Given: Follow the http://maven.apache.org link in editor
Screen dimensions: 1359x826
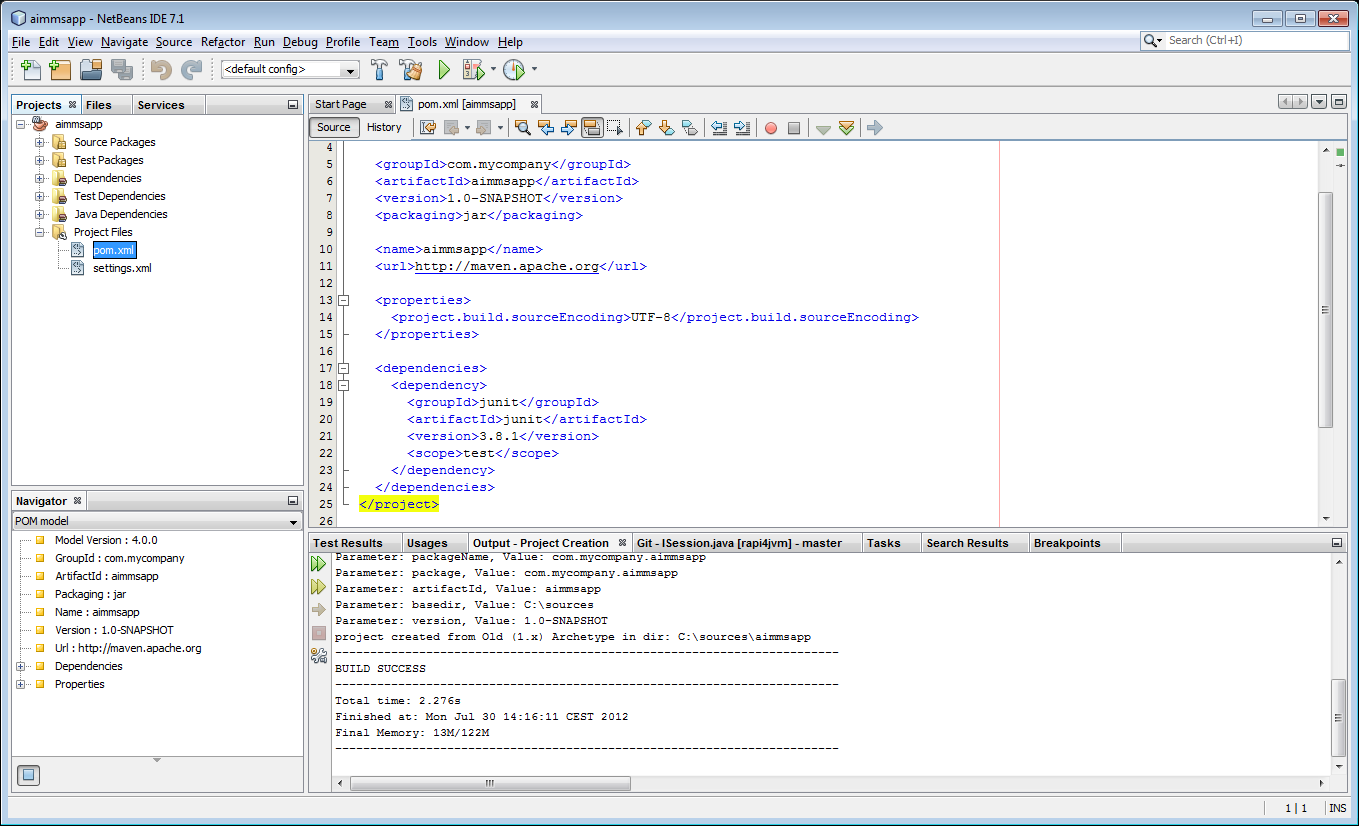Looking at the screenshot, I should tap(507, 266).
